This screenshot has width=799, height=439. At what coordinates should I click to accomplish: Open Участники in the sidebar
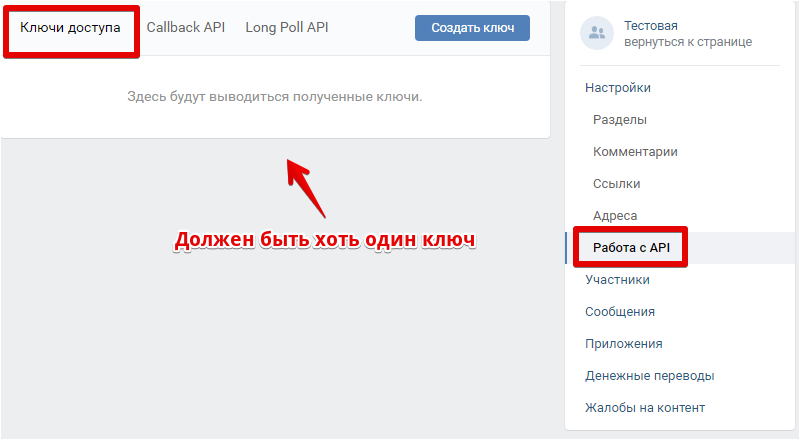[x=617, y=280]
